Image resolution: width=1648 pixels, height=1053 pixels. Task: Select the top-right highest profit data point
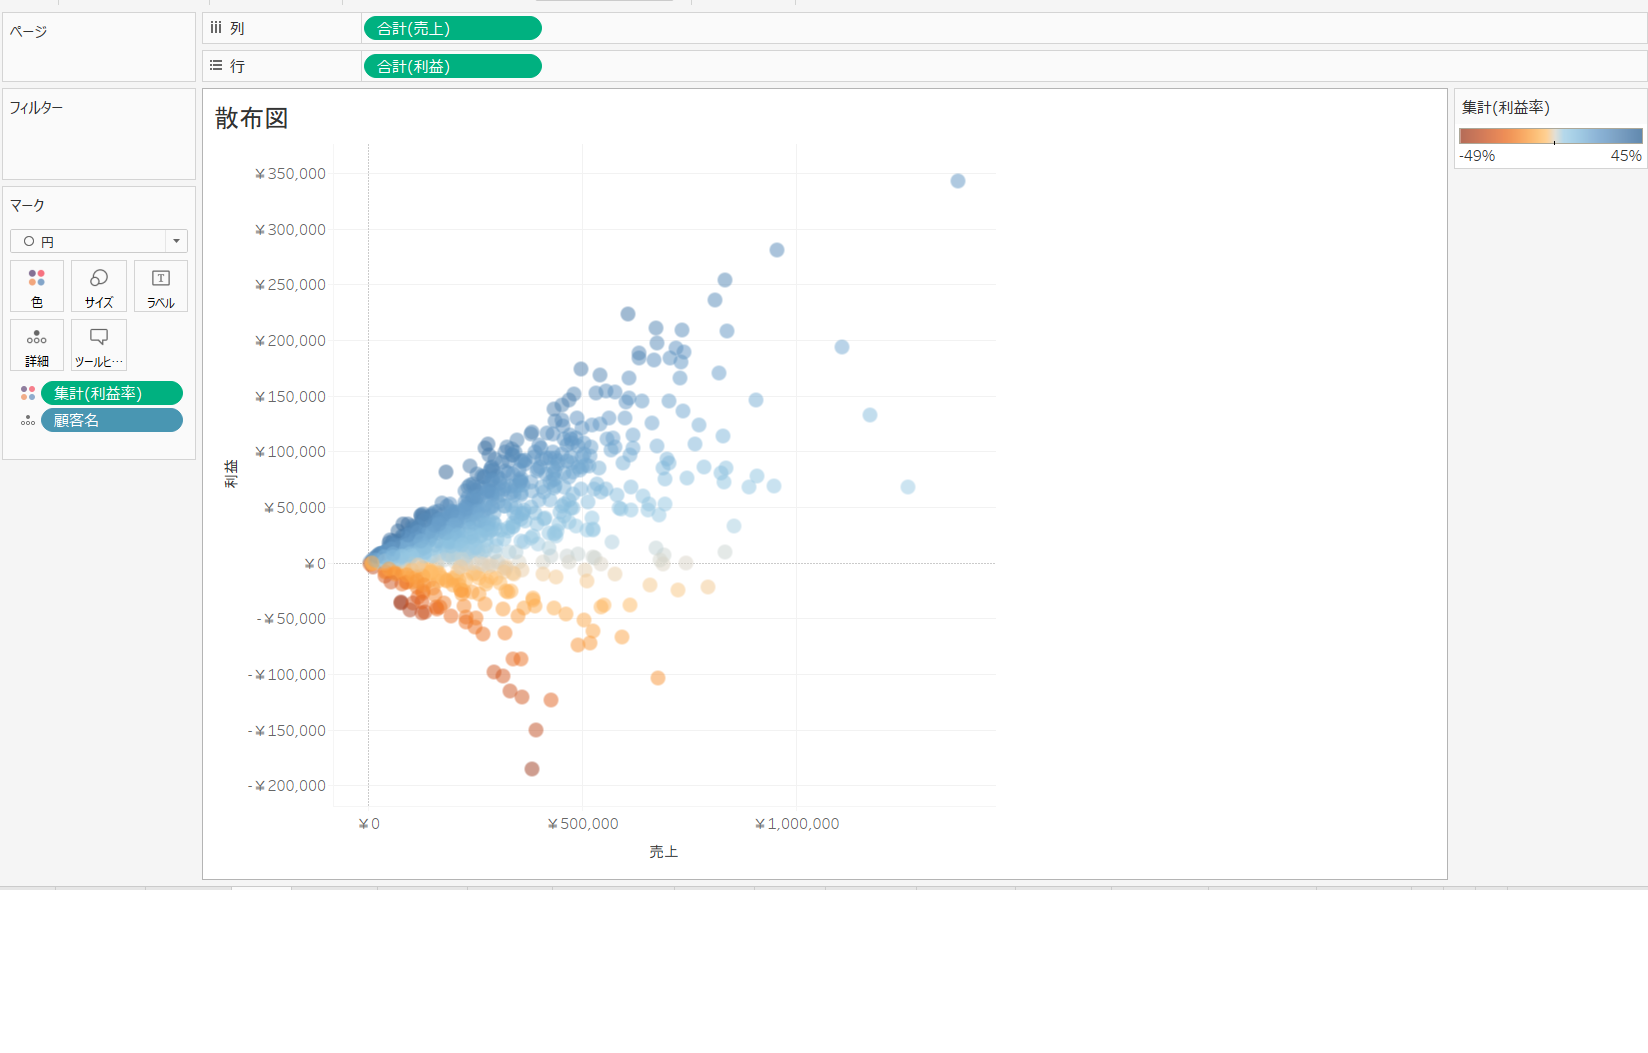coord(958,181)
